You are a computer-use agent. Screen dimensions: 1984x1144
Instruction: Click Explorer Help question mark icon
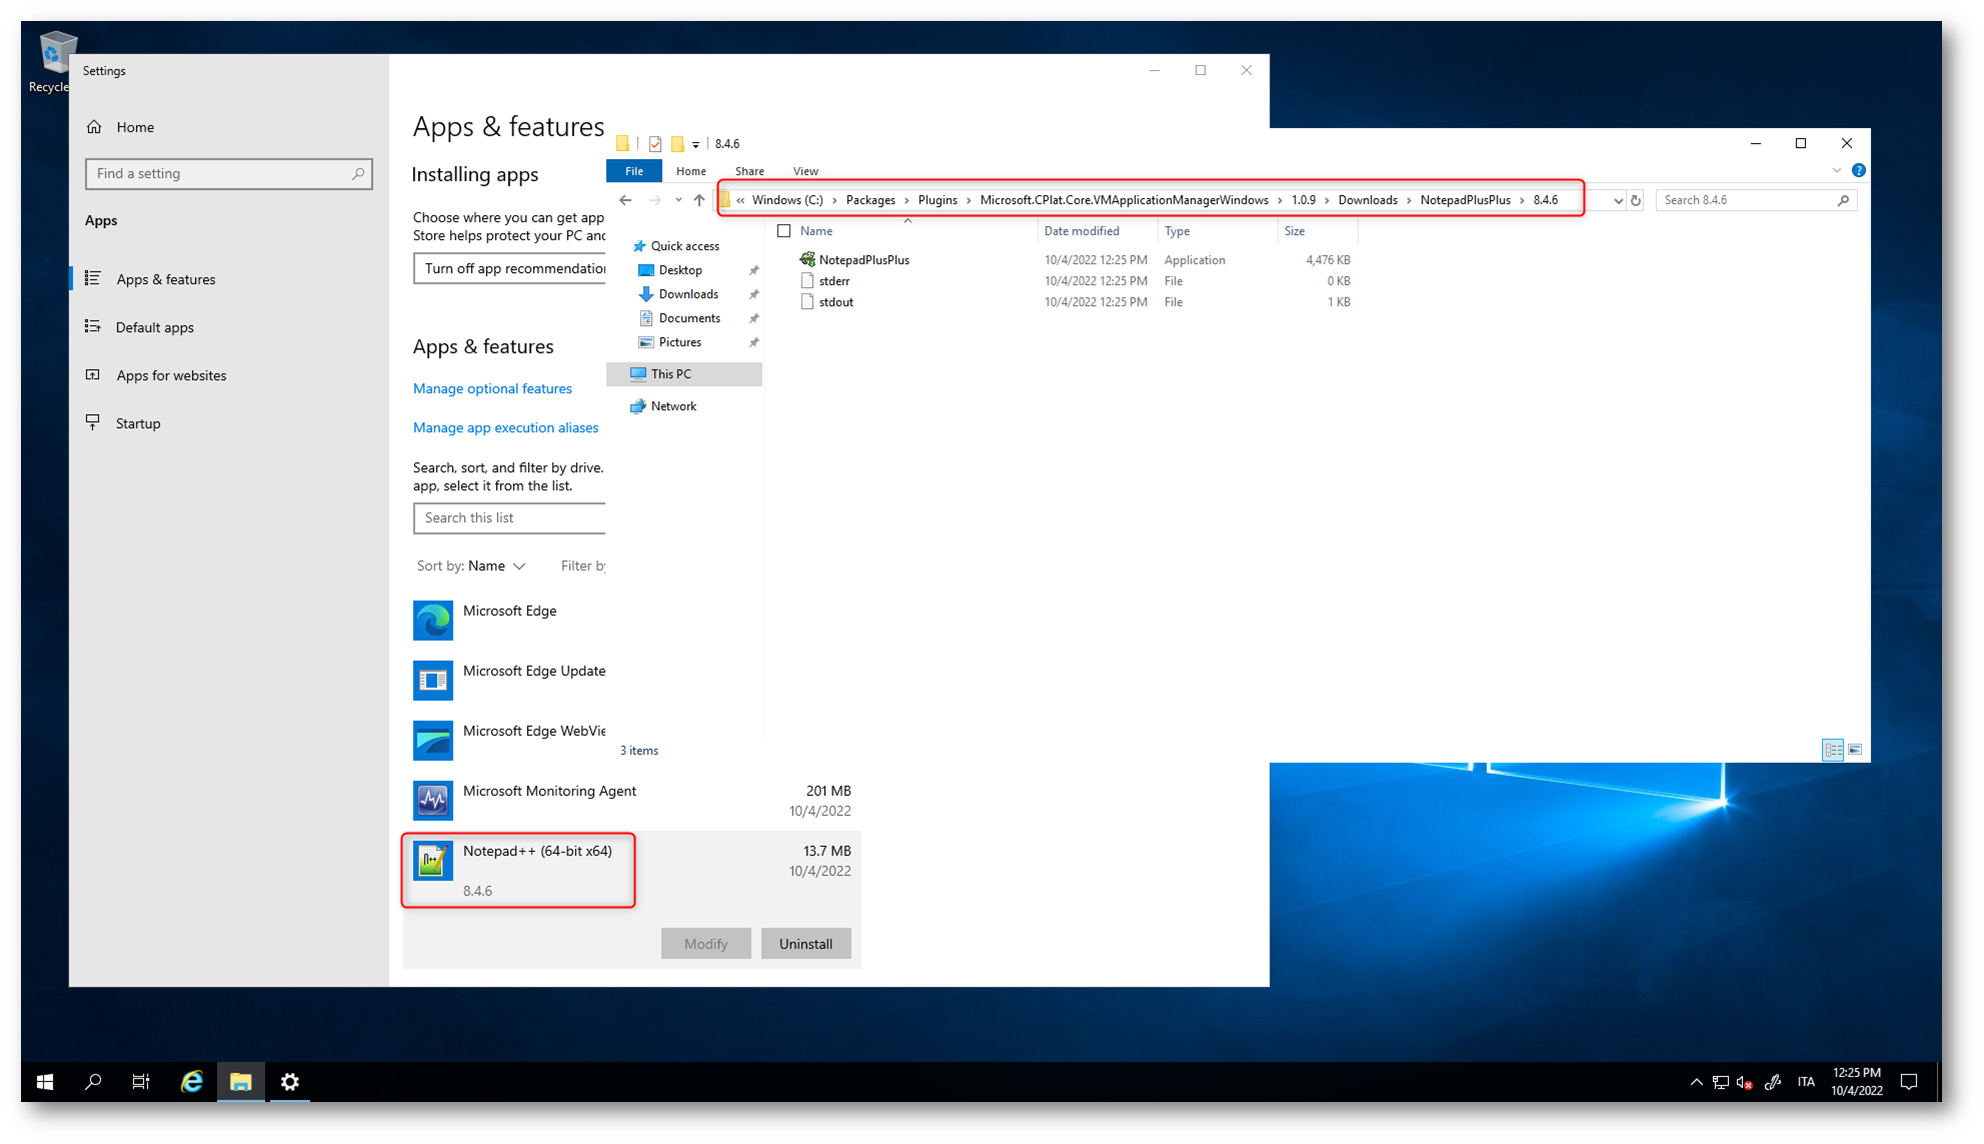[x=1858, y=171]
